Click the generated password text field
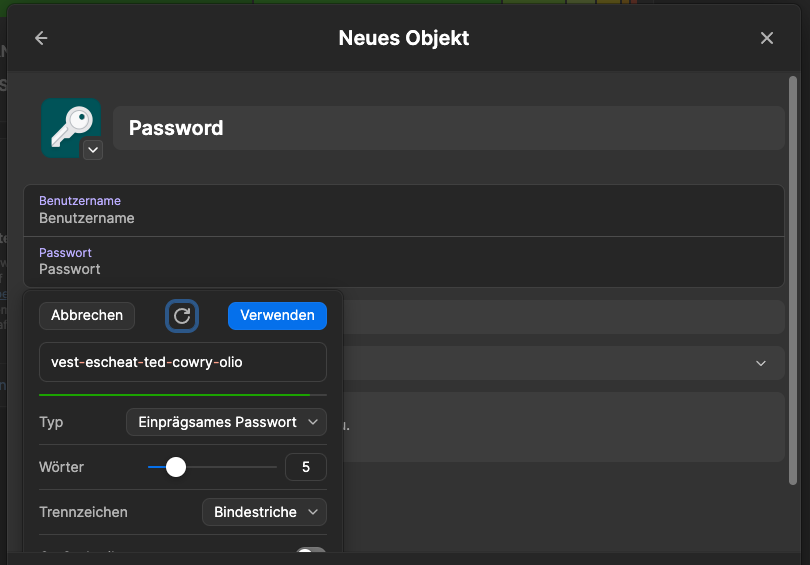The image size is (810, 565). [182, 362]
